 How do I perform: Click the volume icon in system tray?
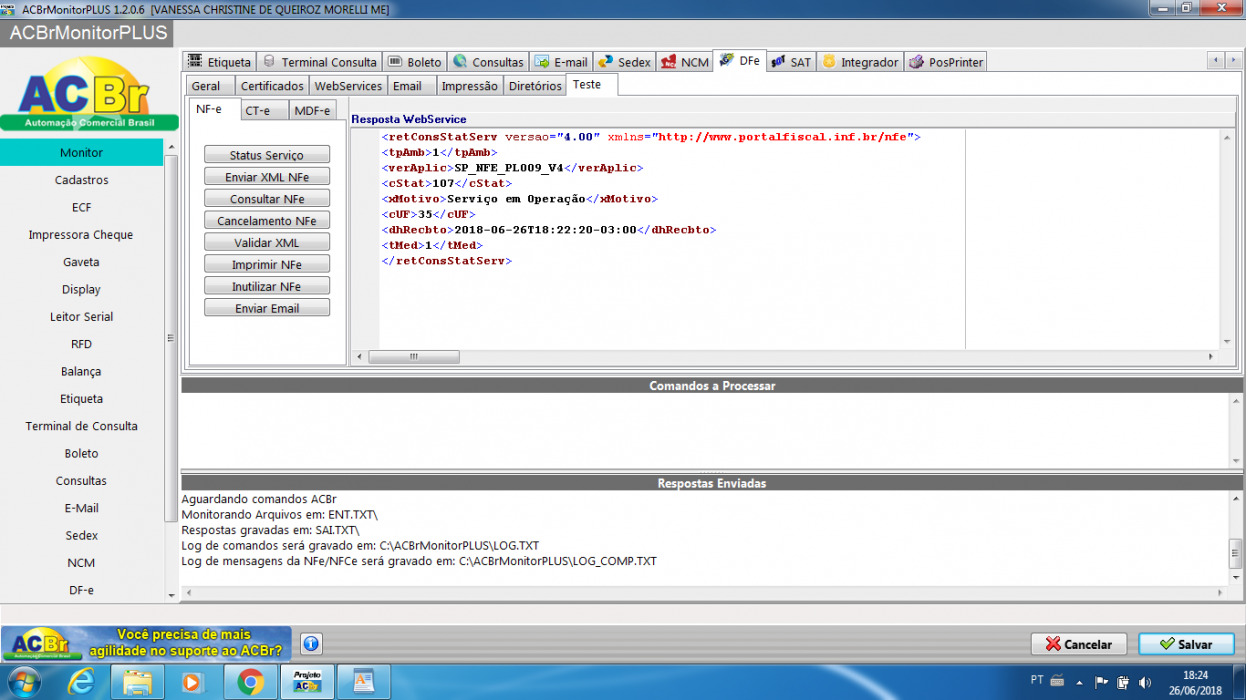tap(1144, 682)
